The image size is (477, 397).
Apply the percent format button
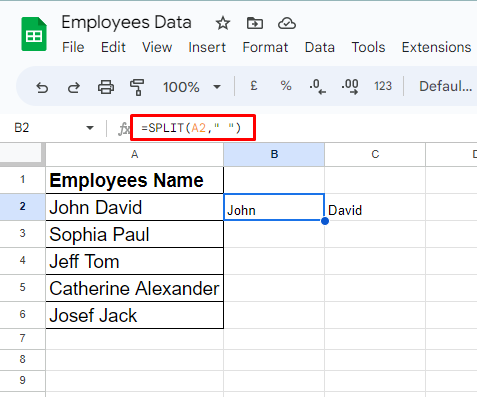click(286, 86)
